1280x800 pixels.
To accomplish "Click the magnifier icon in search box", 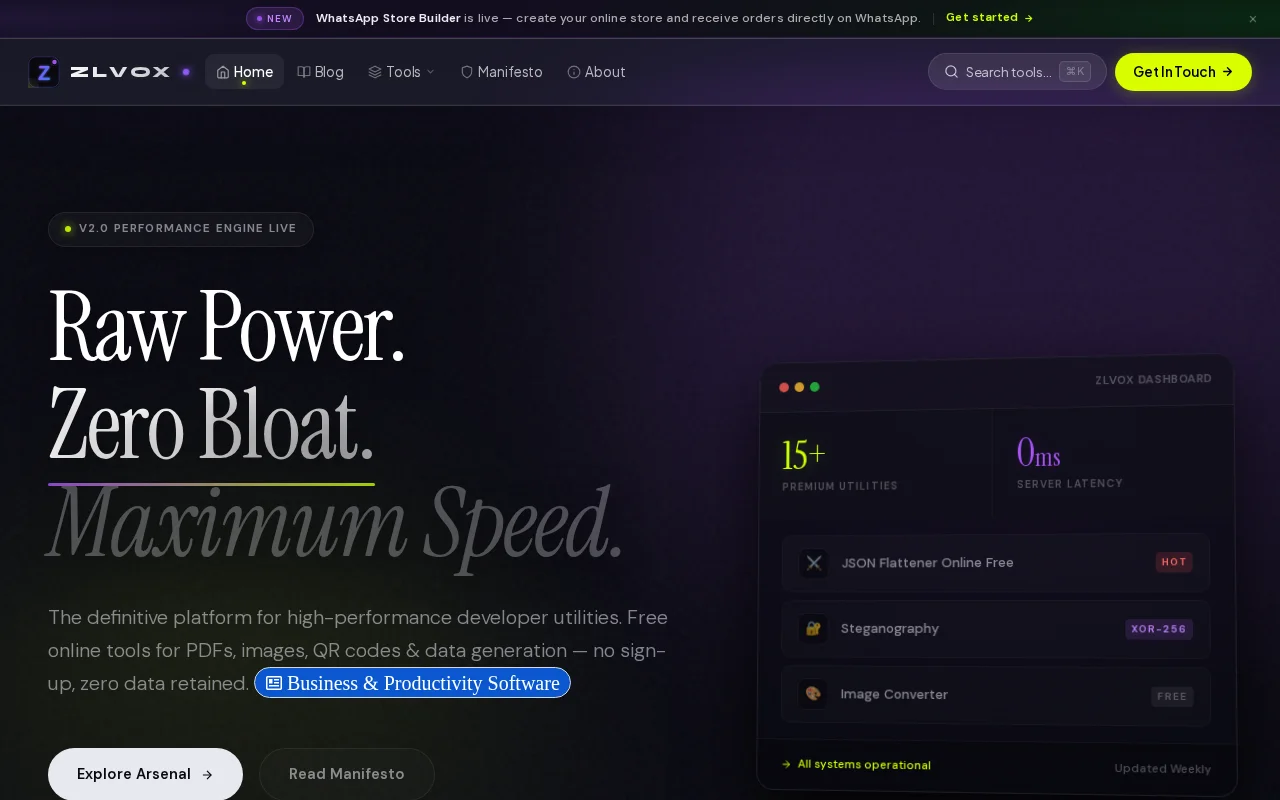I will pos(951,72).
